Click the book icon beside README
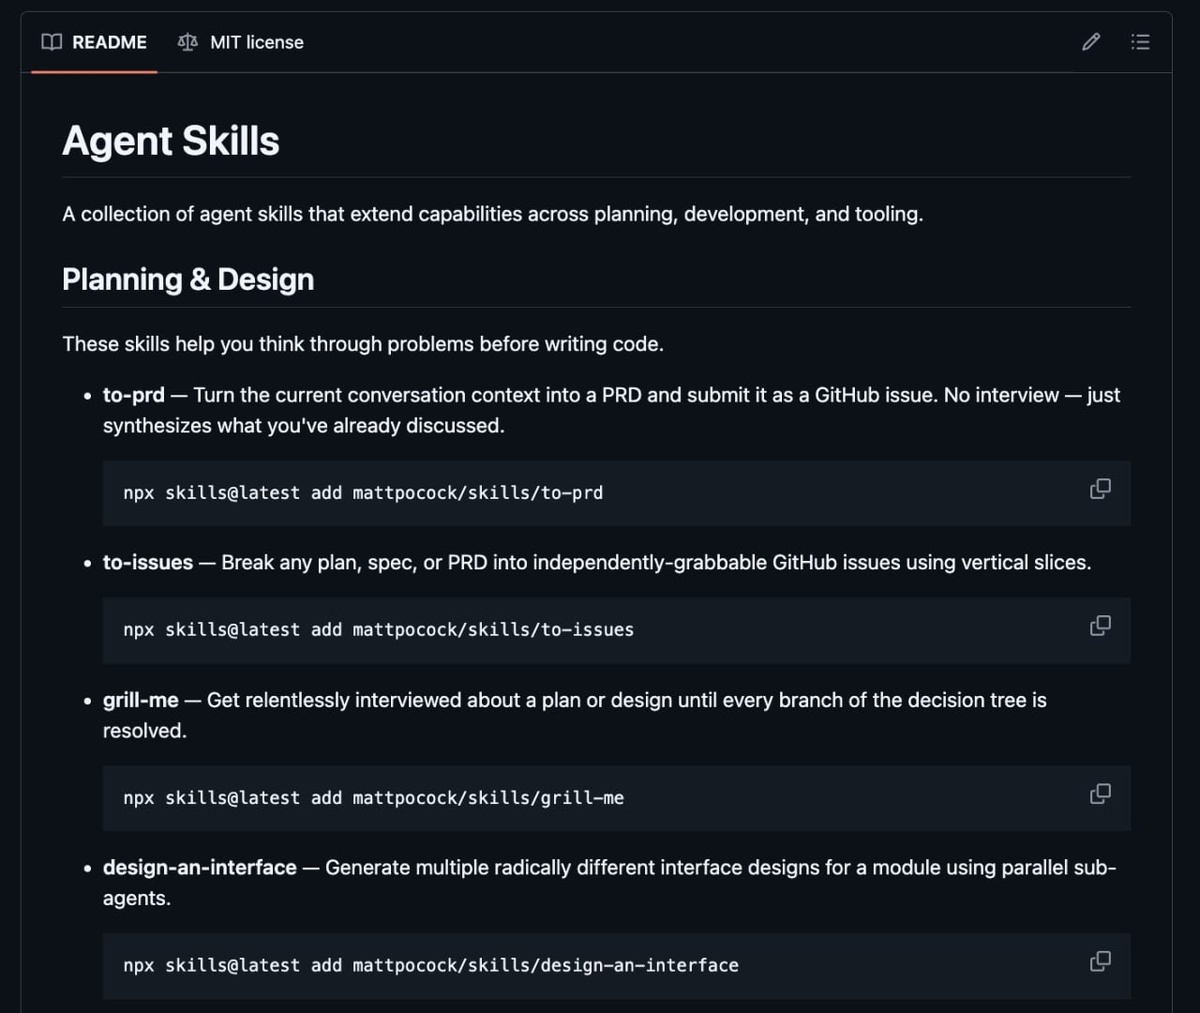 pyautogui.click(x=52, y=42)
